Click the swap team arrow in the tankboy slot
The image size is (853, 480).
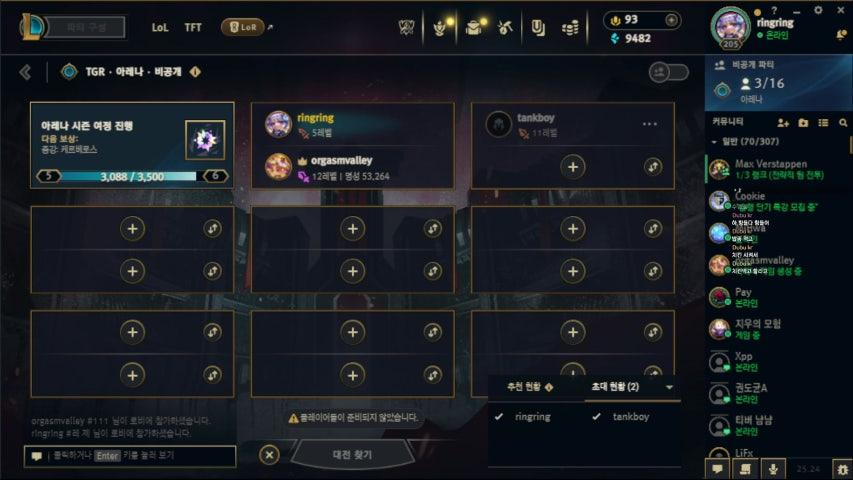pos(653,167)
